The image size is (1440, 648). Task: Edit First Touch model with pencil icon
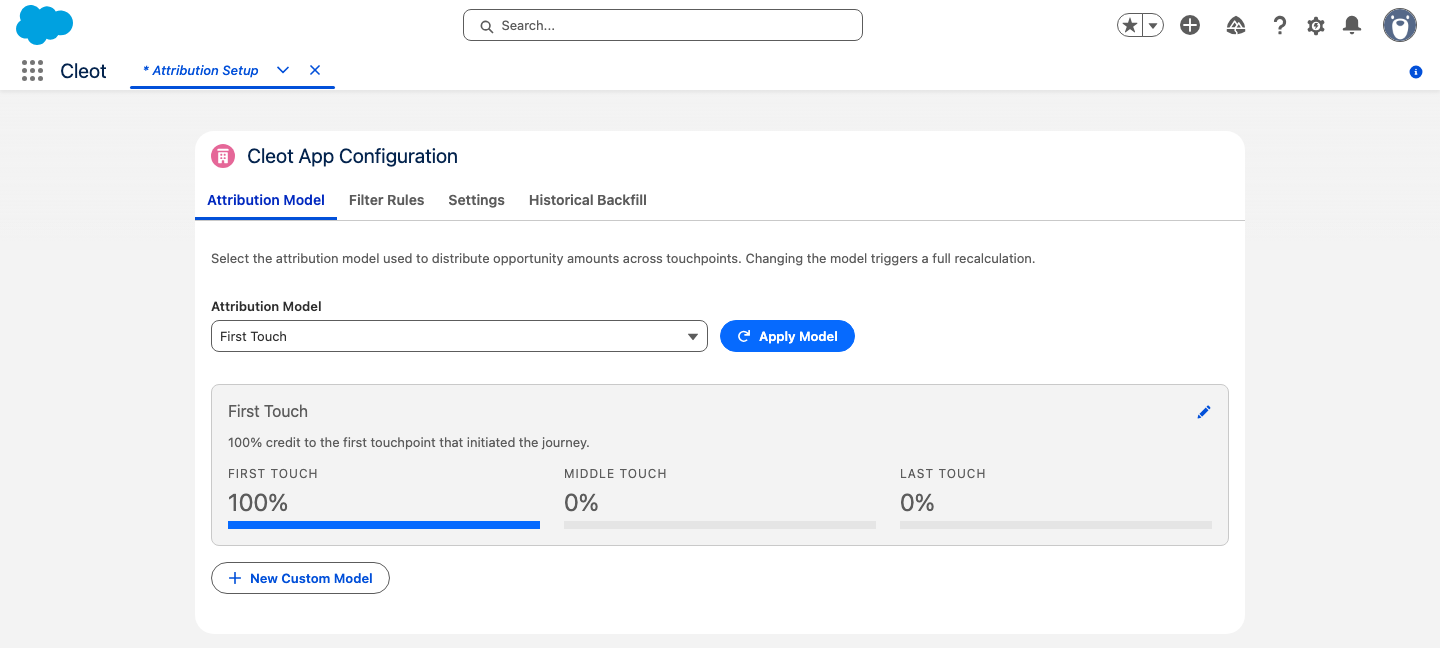(1204, 412)
